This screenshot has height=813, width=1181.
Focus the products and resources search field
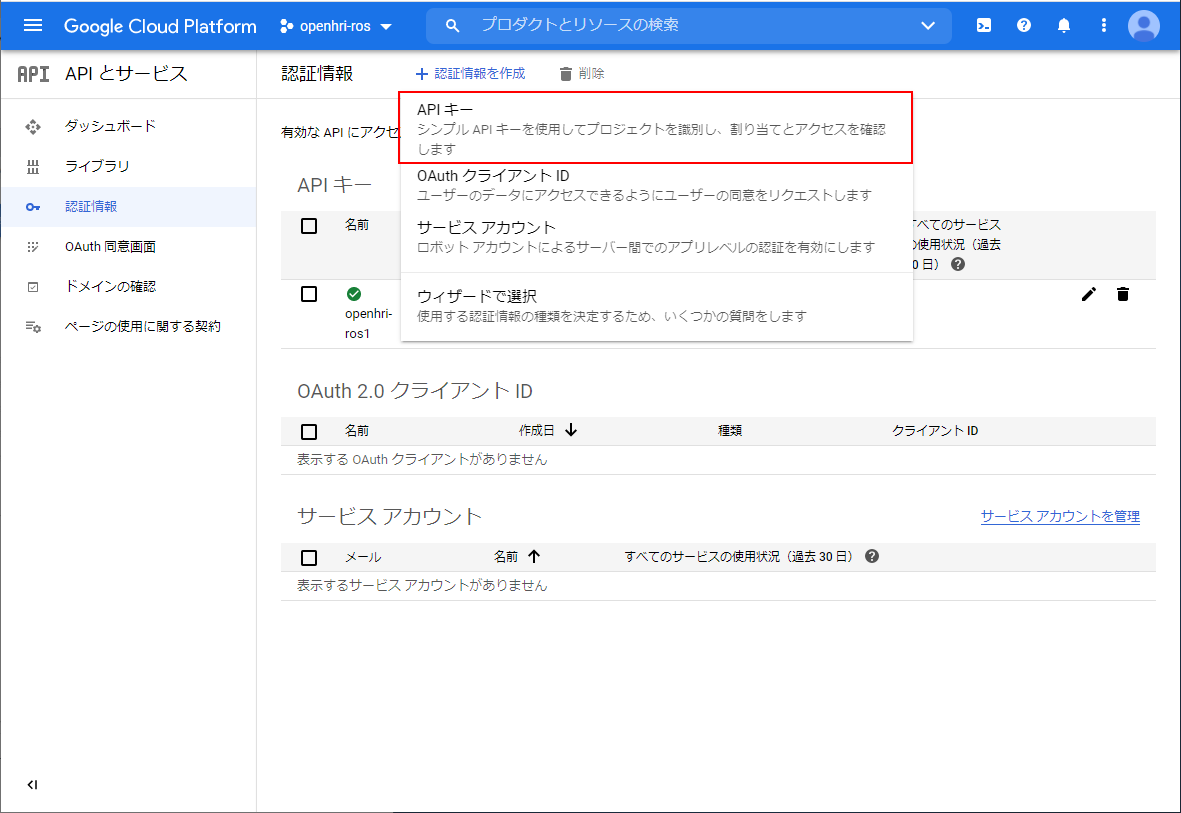point(689,26)
